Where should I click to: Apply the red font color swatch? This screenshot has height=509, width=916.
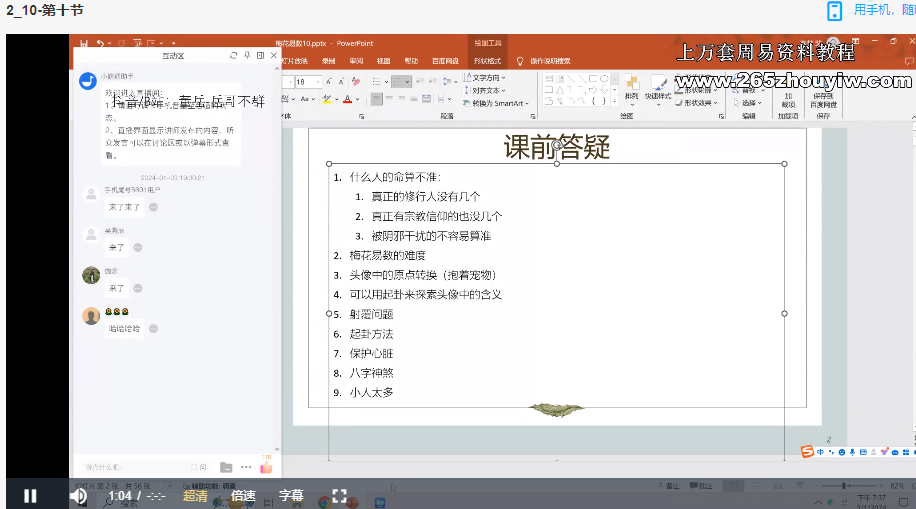coord(348,99)
